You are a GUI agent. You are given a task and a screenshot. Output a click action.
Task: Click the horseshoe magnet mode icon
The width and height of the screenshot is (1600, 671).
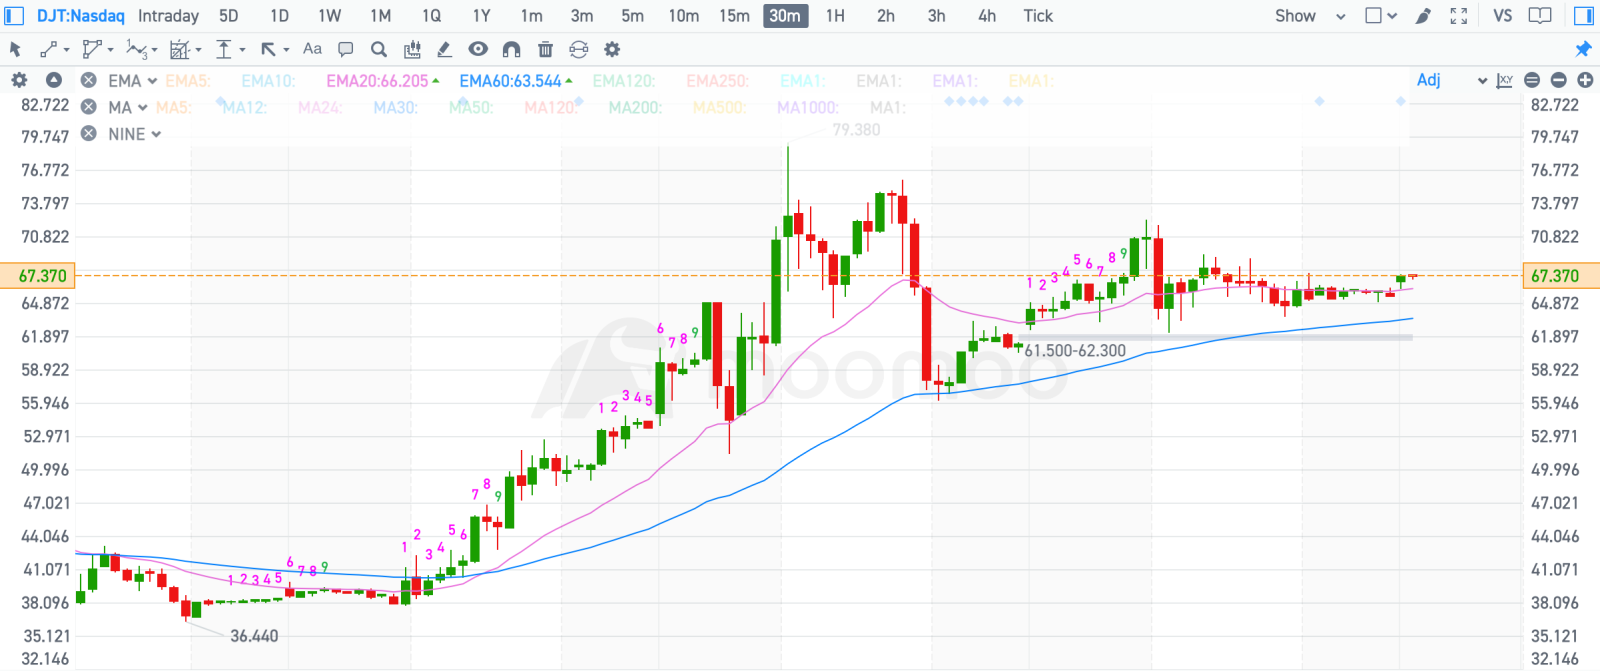point(511,49)
